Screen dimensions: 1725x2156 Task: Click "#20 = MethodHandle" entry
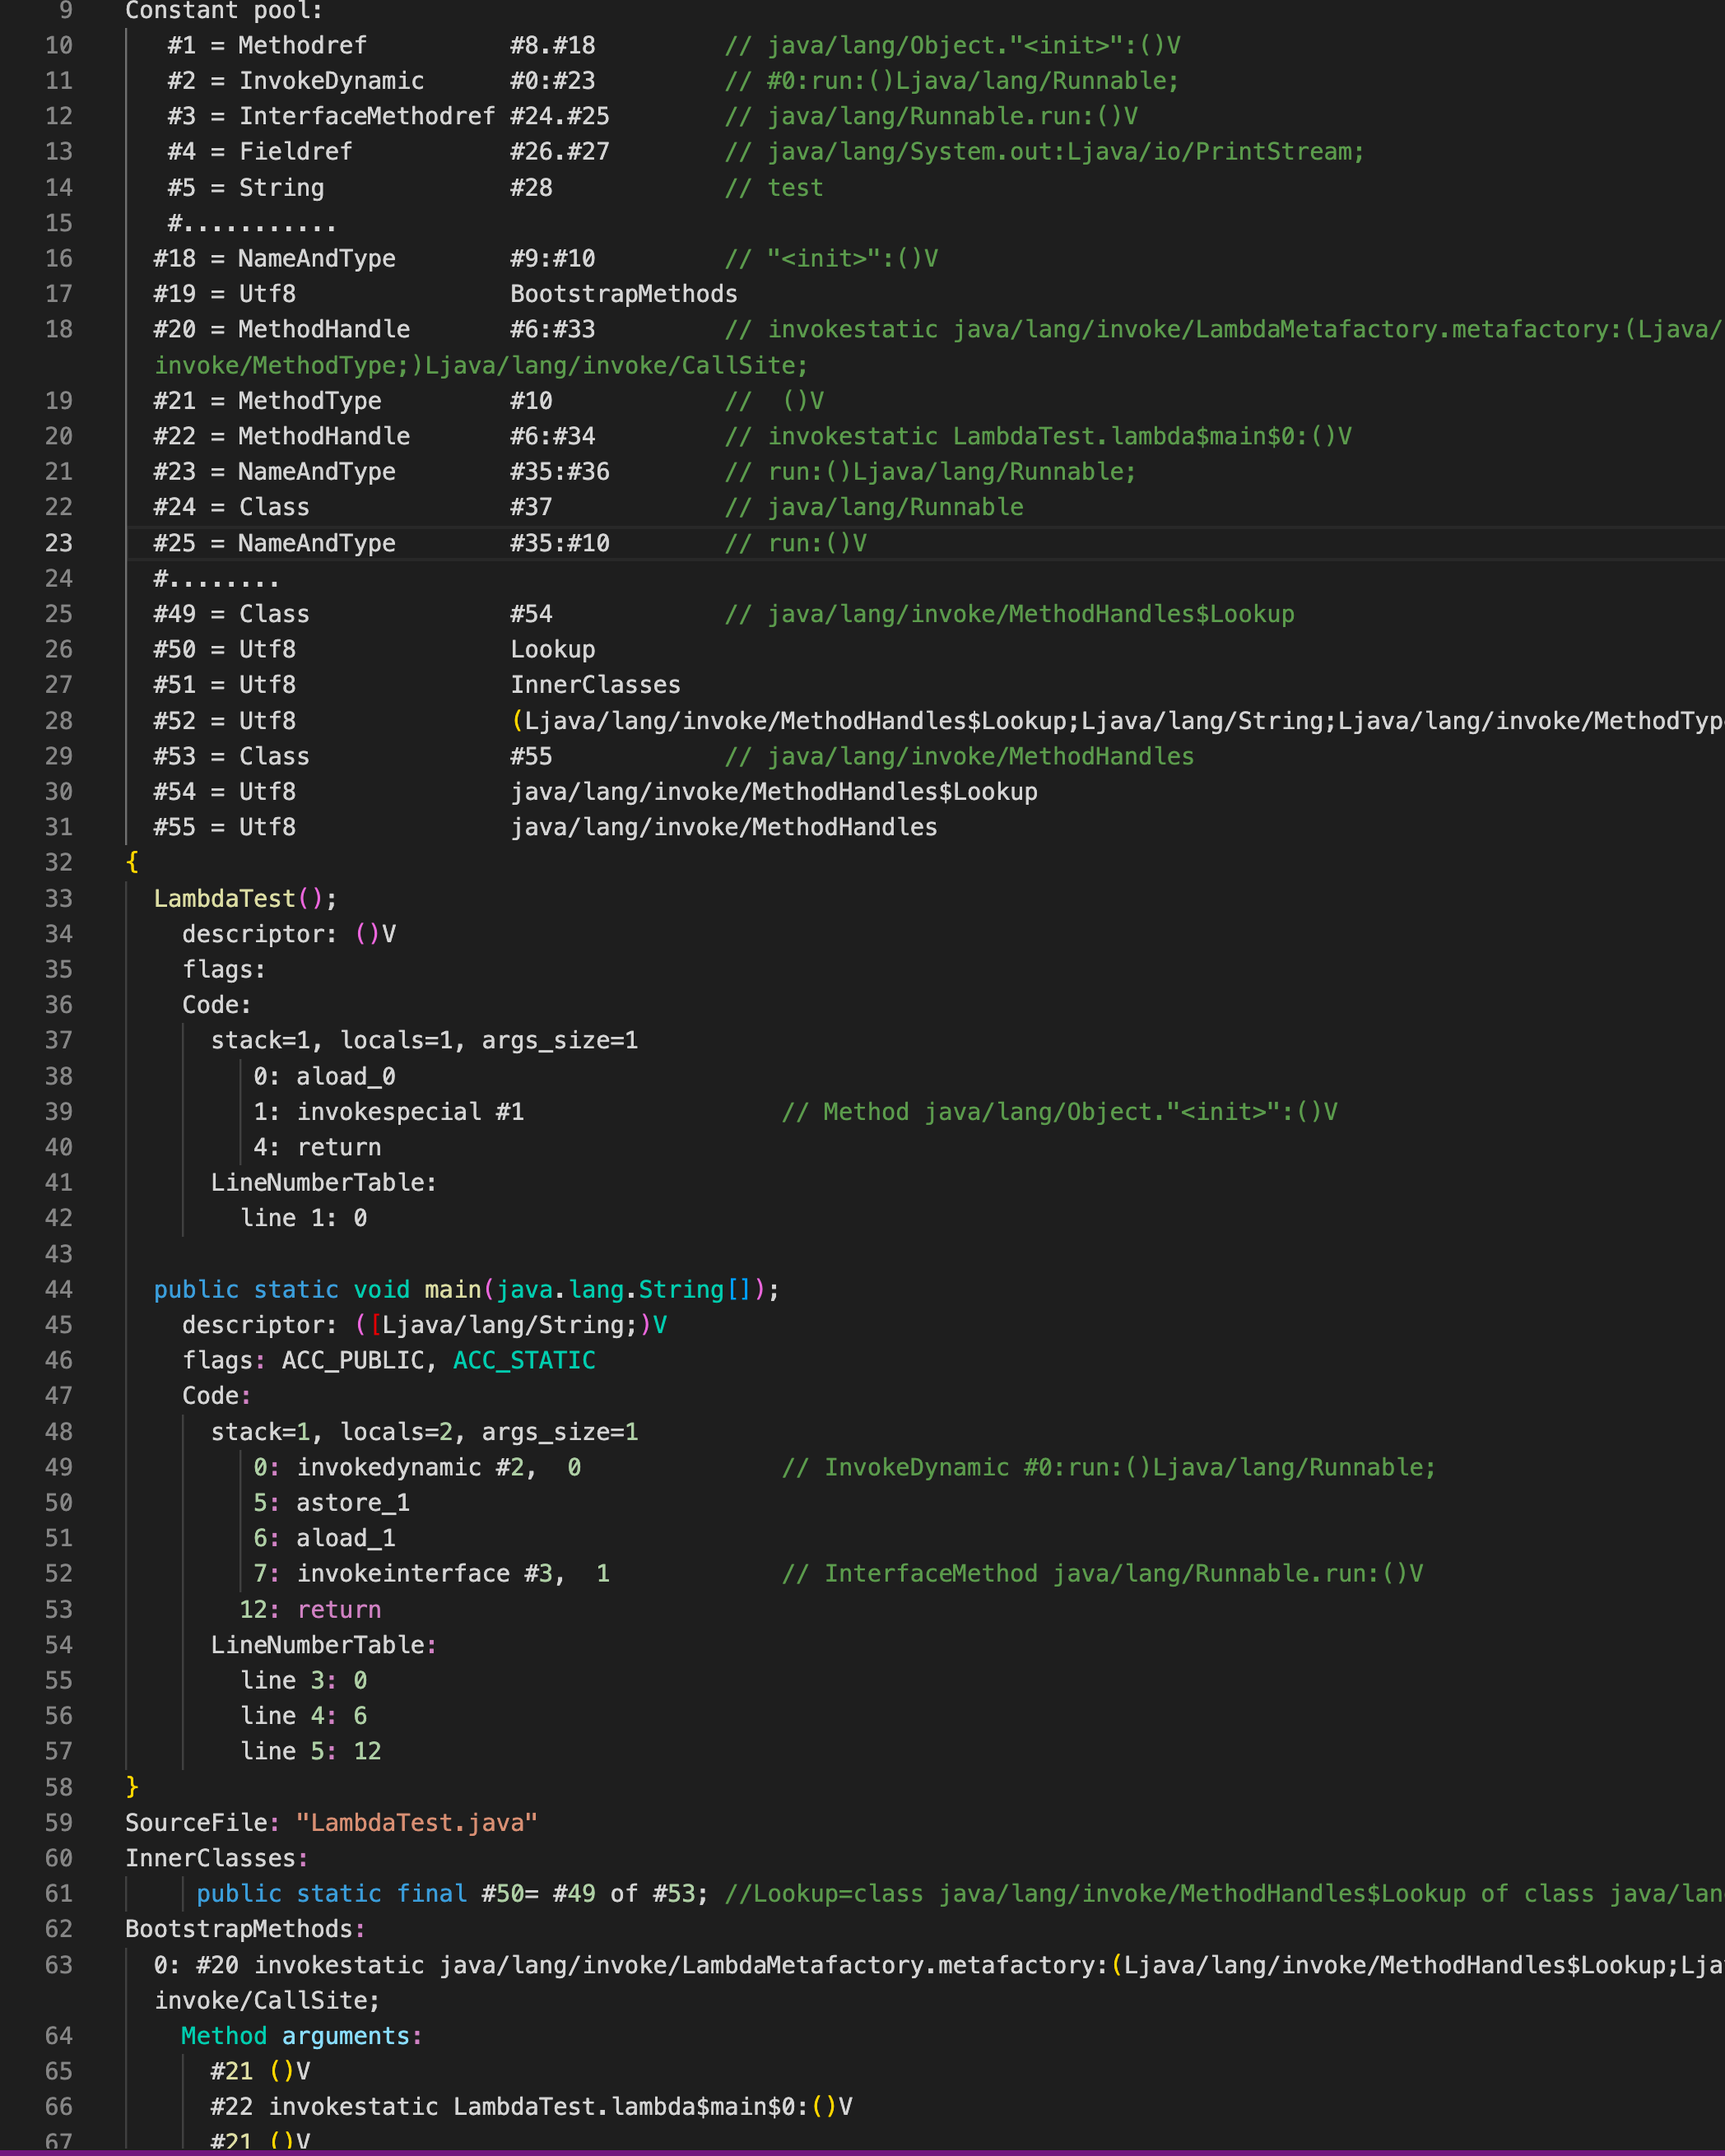(x=282, y=330)
